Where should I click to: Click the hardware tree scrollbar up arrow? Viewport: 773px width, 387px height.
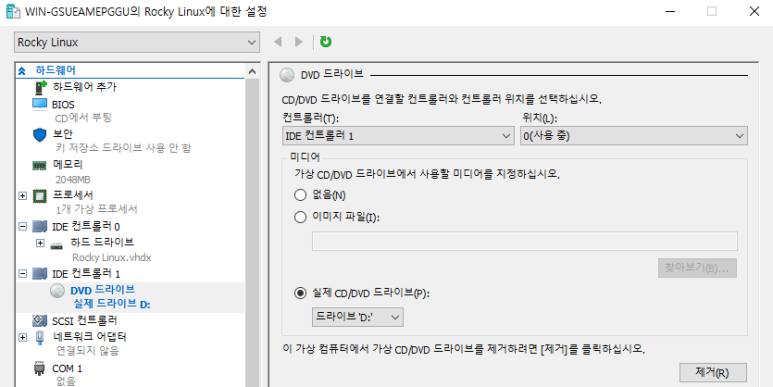[x=252, y=71]
